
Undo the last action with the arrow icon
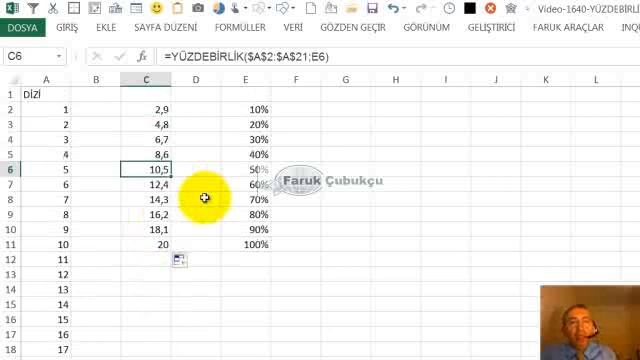pos(393,8)
